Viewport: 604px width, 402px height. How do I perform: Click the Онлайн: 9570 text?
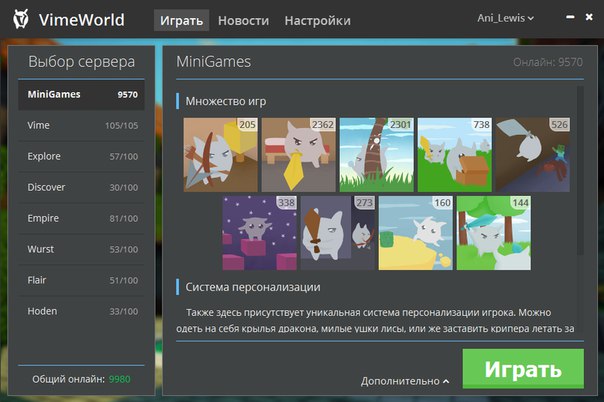tap(548, 62)
